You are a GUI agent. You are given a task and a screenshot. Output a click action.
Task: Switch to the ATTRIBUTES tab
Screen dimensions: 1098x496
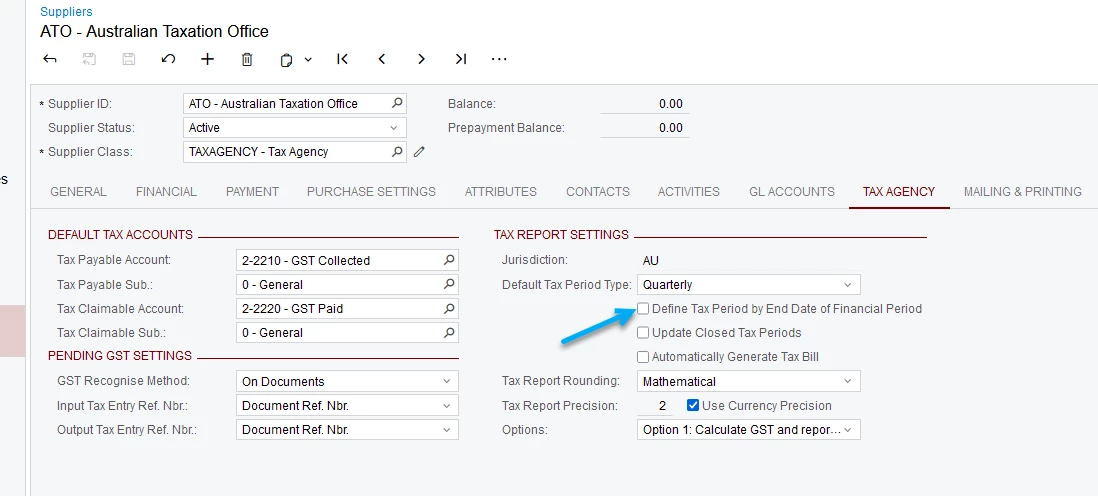(501, 192)
